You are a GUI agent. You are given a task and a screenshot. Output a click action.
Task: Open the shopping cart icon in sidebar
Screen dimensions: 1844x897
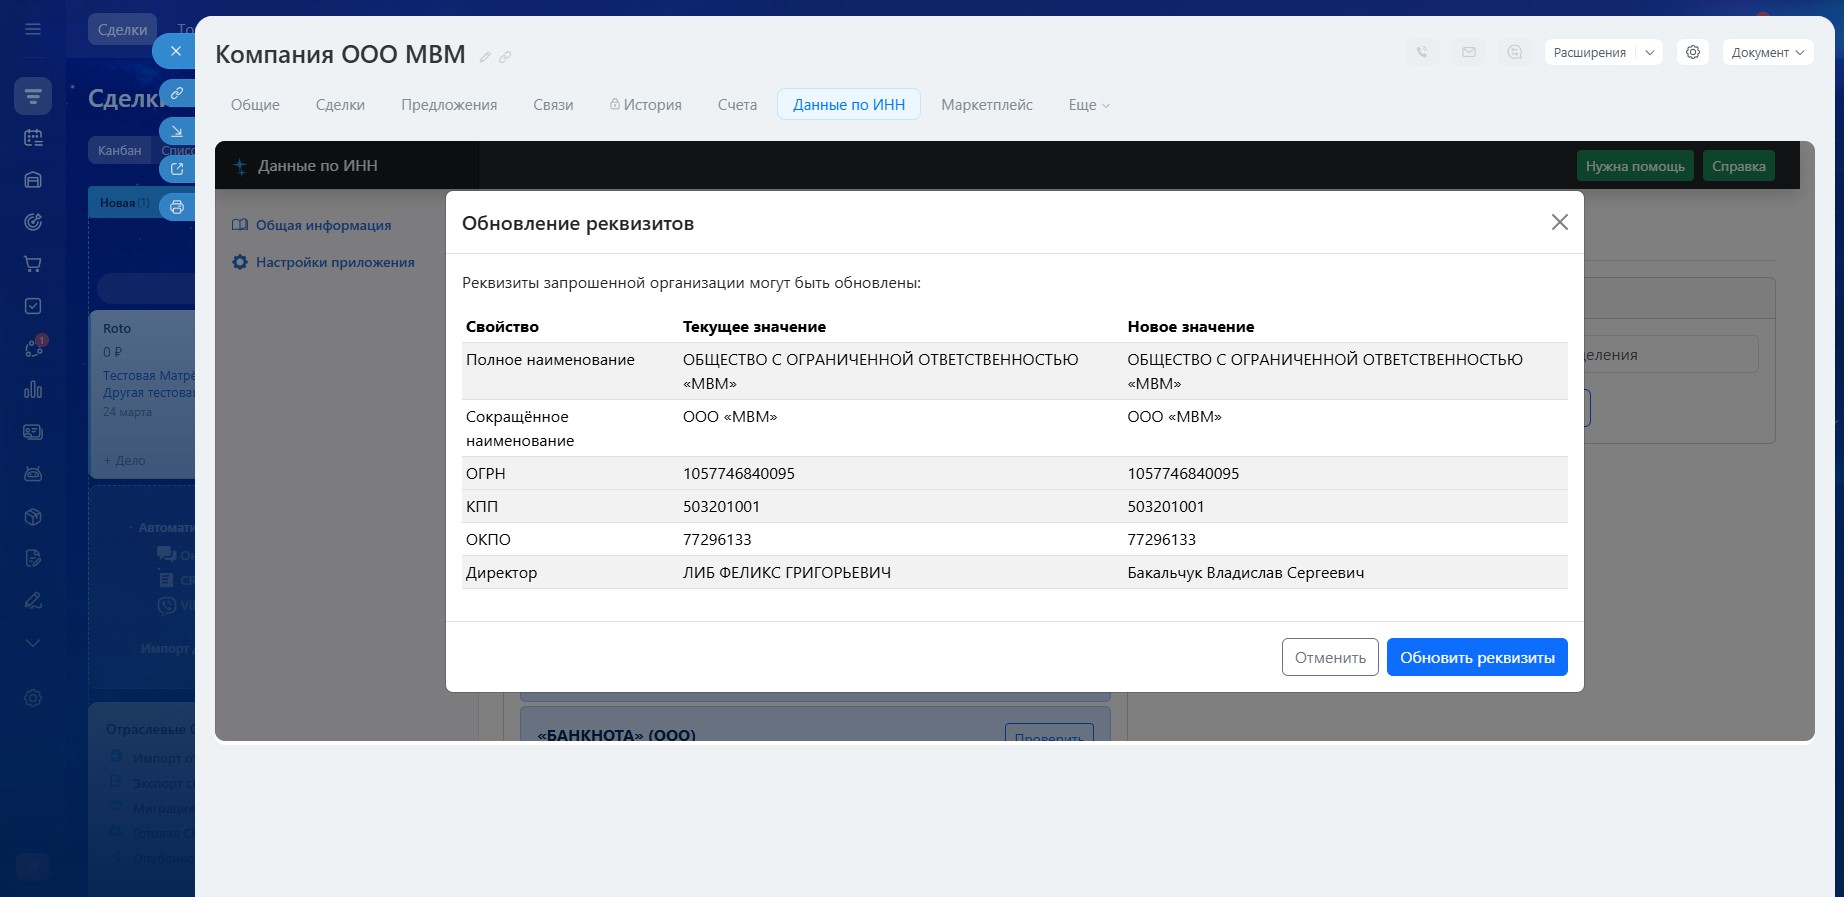click(33, 264)
